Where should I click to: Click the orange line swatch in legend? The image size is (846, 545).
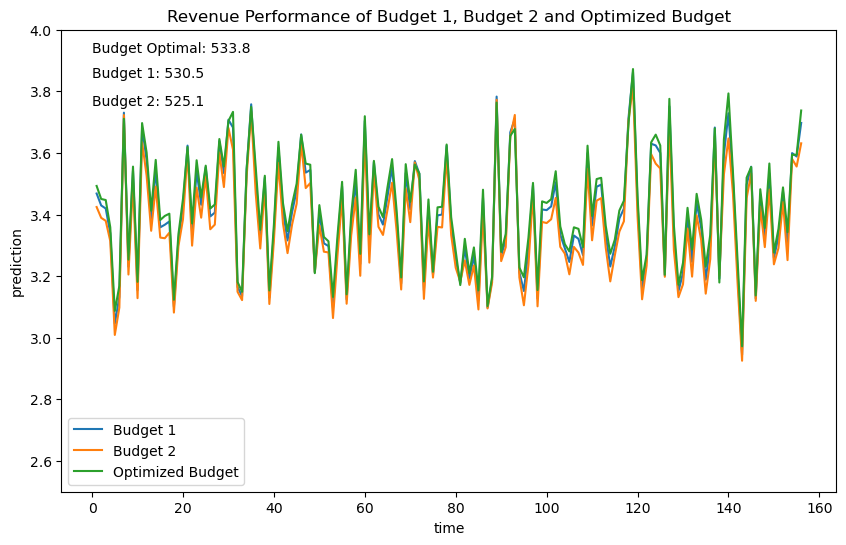(90, 451)
